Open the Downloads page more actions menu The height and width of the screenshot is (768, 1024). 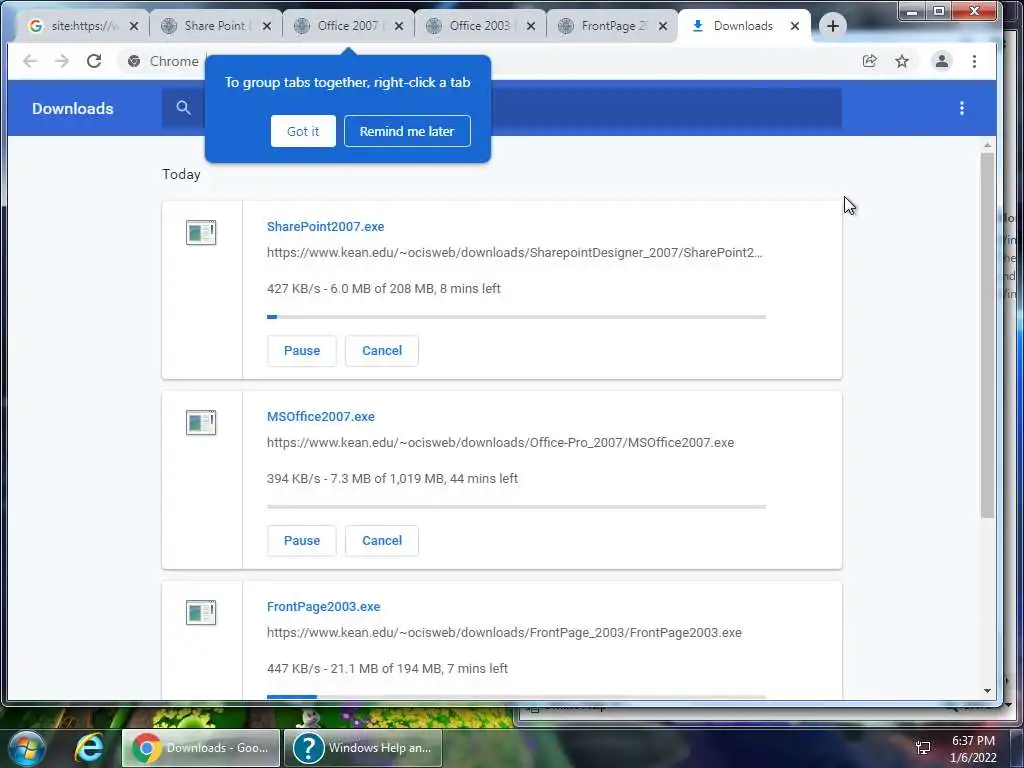tap(962, 108)
